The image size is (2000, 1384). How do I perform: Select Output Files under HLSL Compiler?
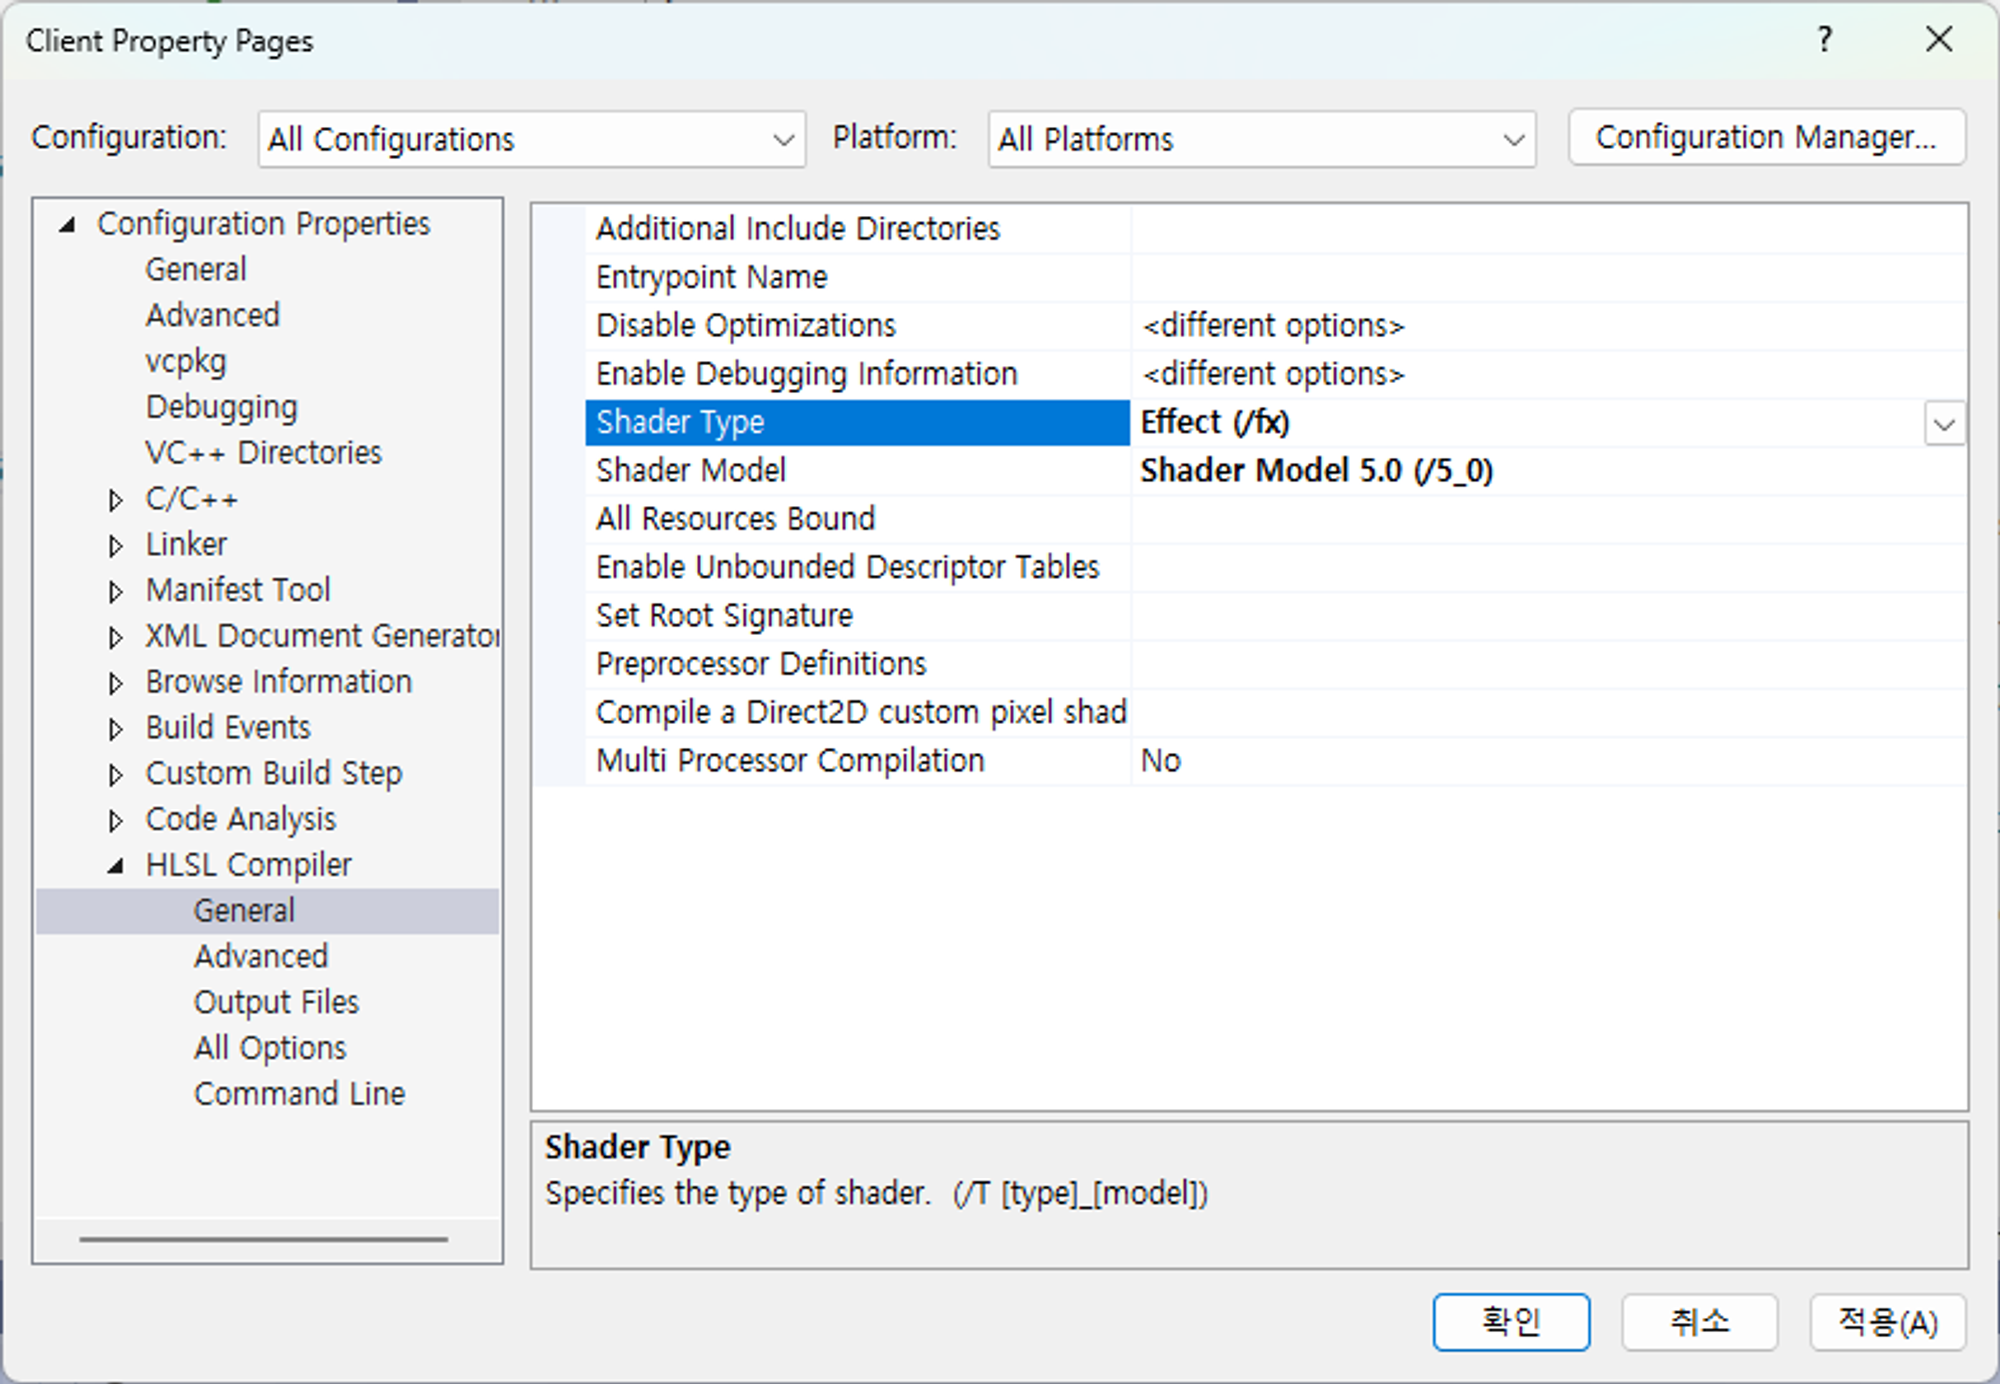276,1002
